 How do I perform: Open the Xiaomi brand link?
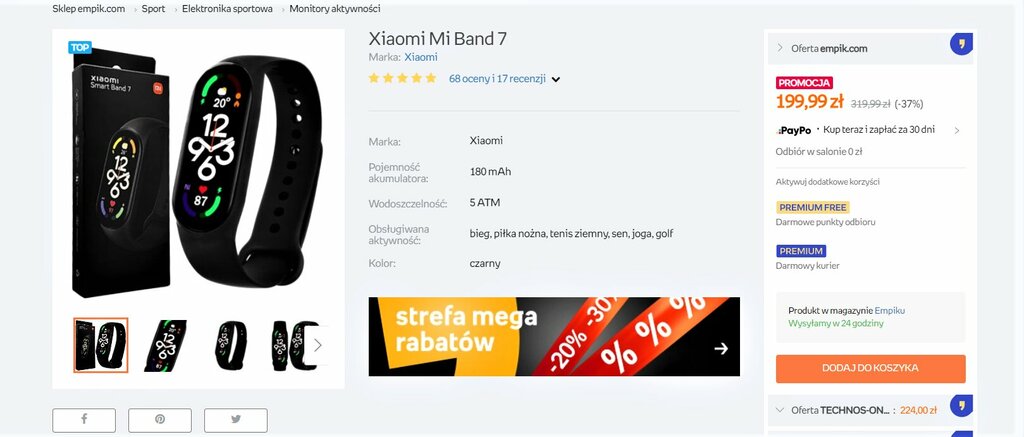[421, 57]
